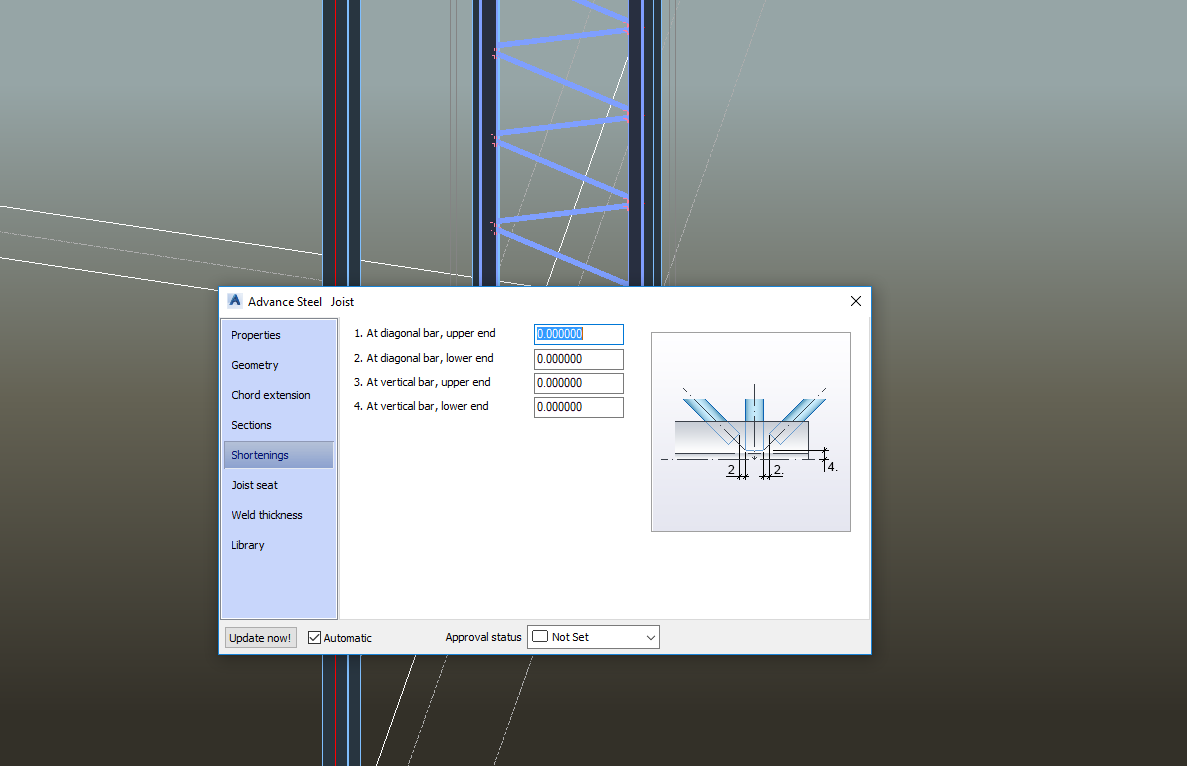This screenshot has width=1187, height=766.
Task: Select the diagonal bar upper end field
Action: click(578, 334)
